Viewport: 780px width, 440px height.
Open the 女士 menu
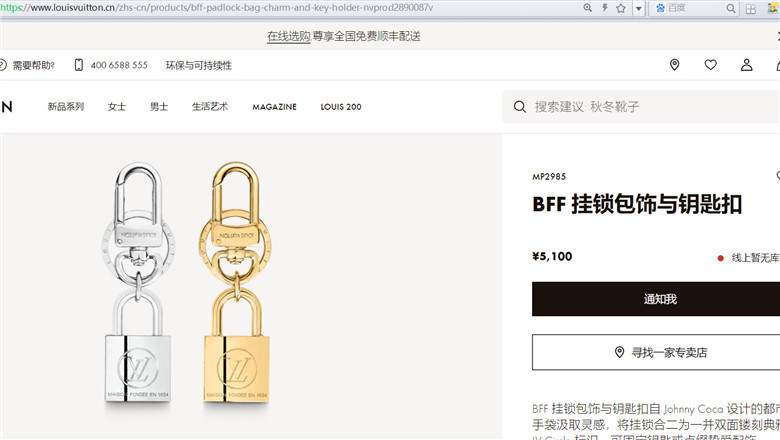click(x=117, y=106)
